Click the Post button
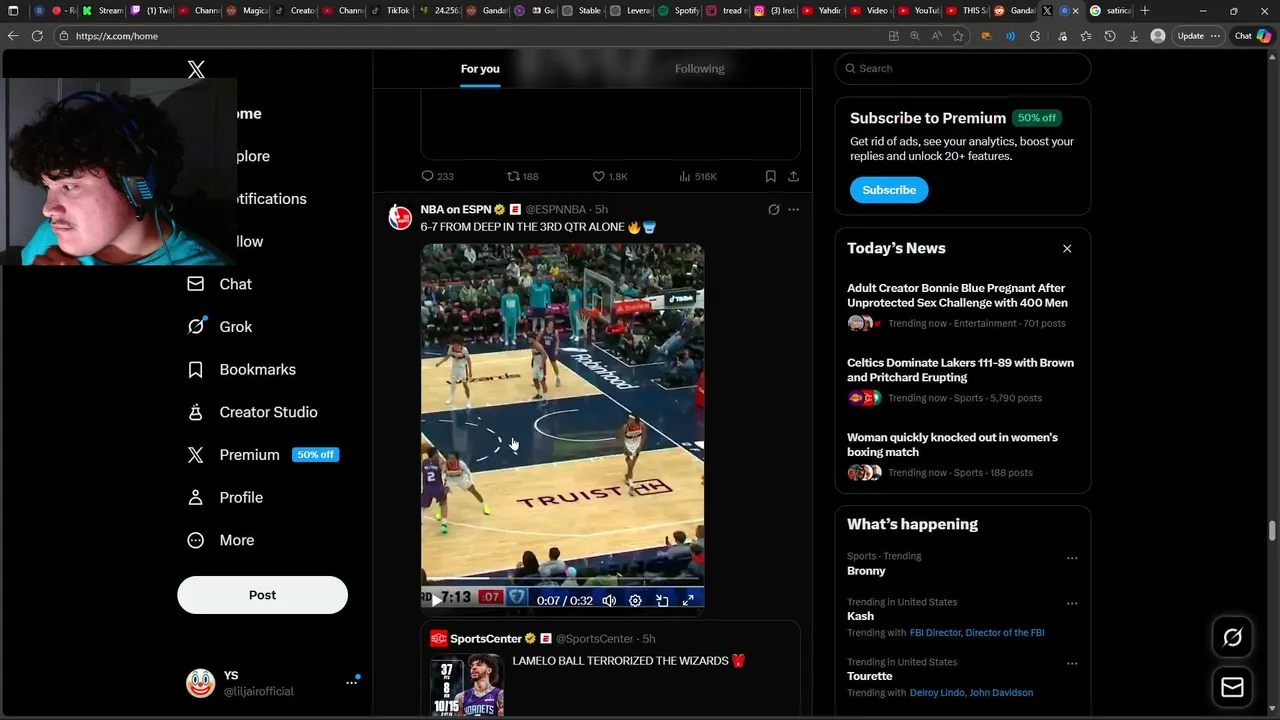 coord(262,595)
